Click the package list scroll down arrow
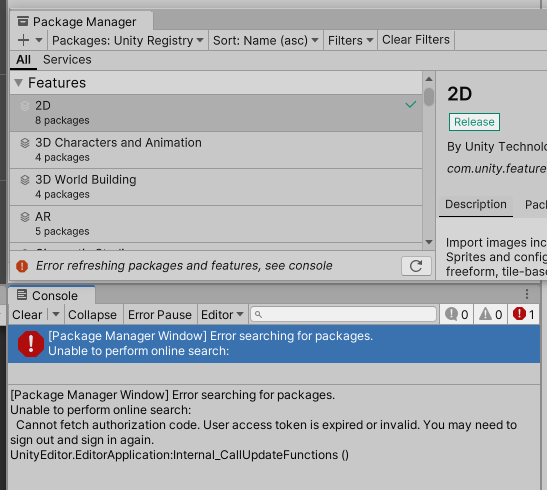Screen dimensions: 547x490 point(429,242)
